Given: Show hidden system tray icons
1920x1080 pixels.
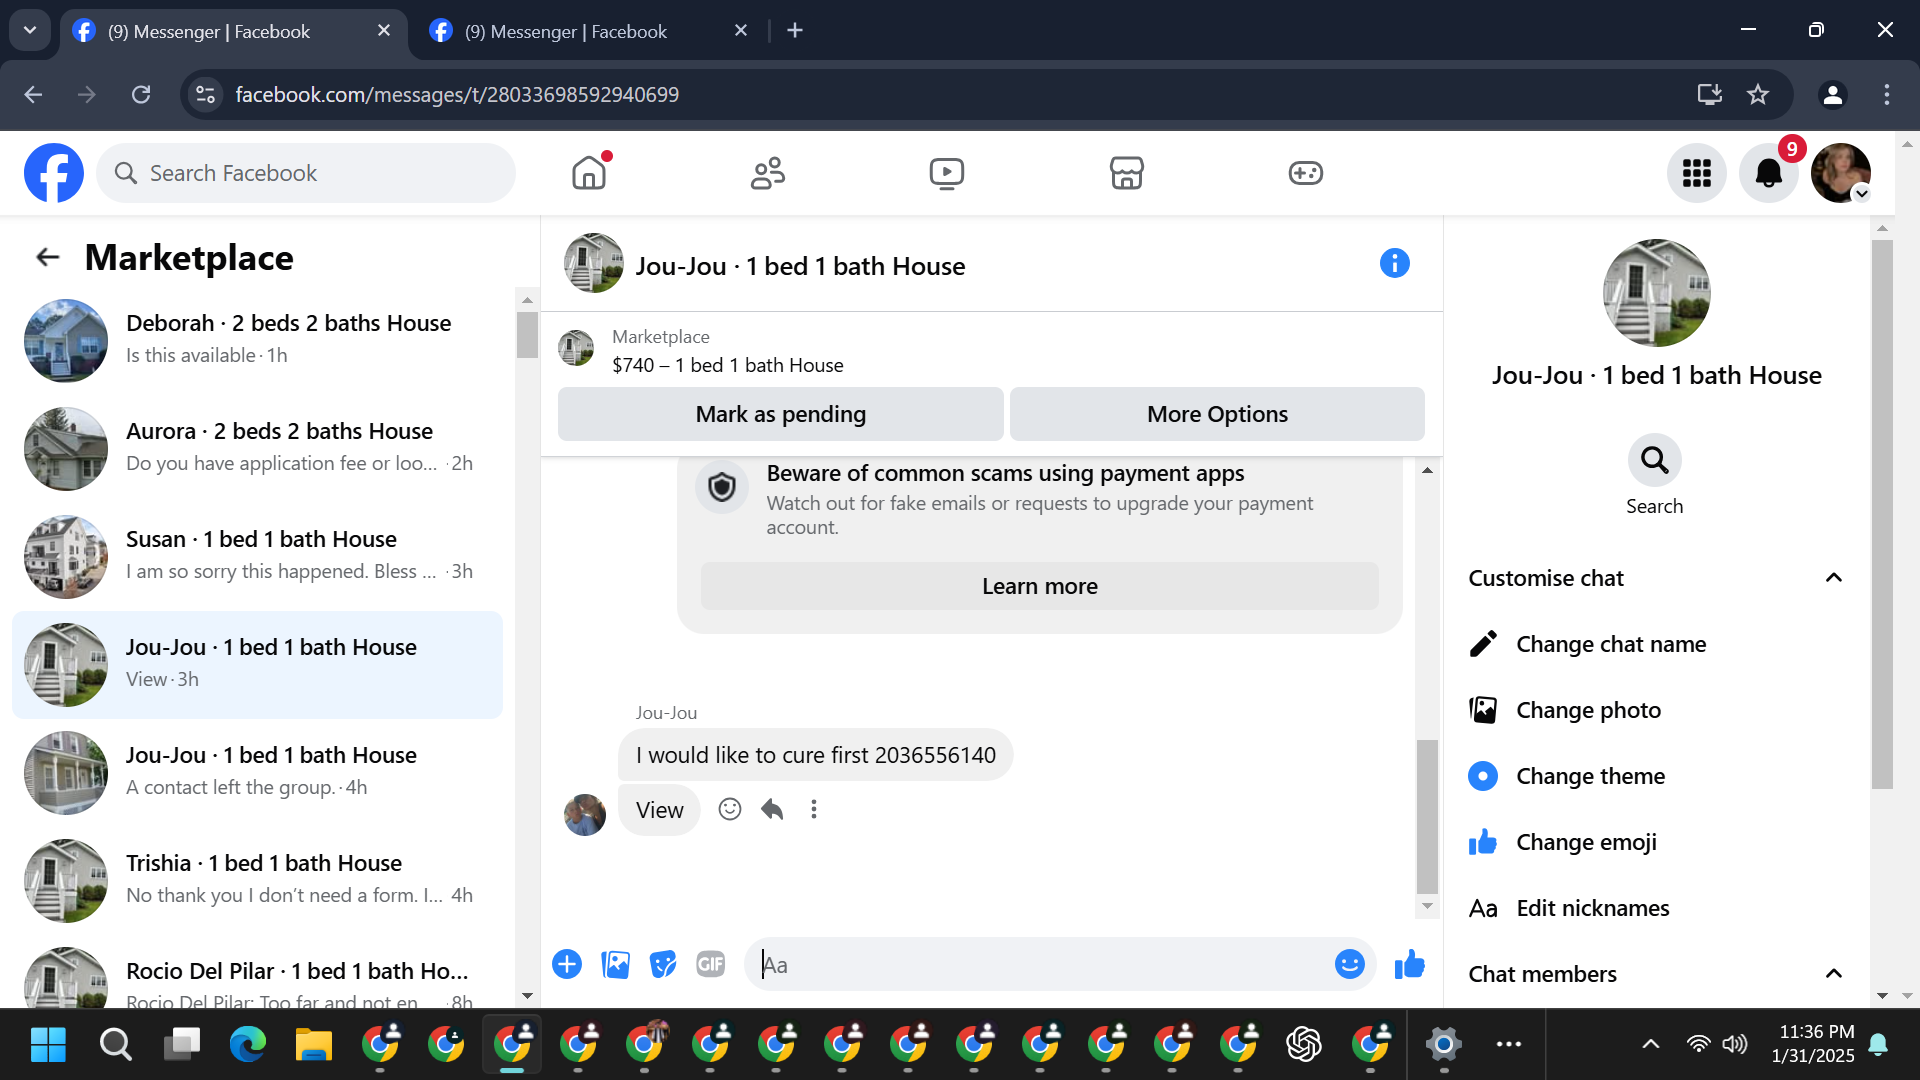Looking at the screenshot, I should pos(1650,1045).
